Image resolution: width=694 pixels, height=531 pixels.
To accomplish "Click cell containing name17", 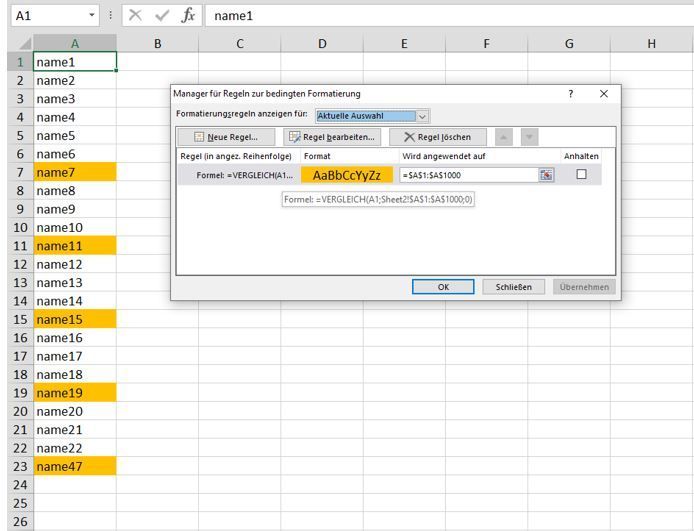I will [75, 356].
